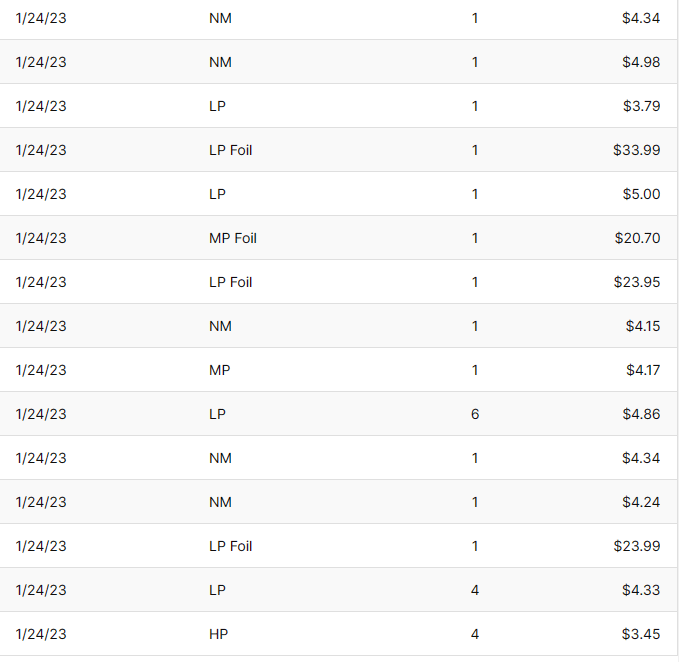Select the MP Foil condition cell
The image size is (679, 662).
(233, 238)
